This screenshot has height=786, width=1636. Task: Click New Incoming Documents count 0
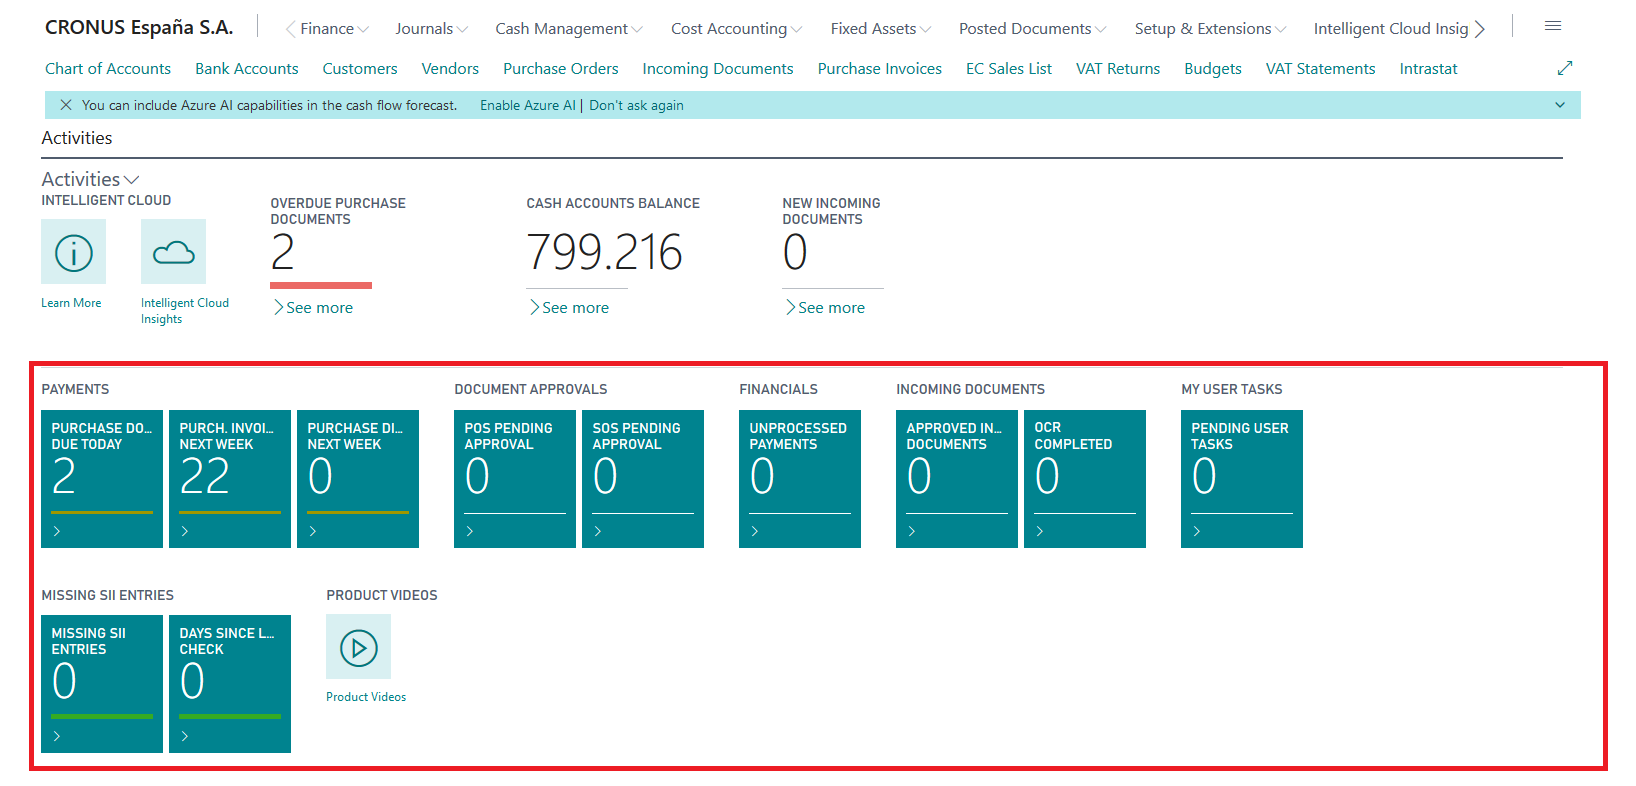pos(795,252)
